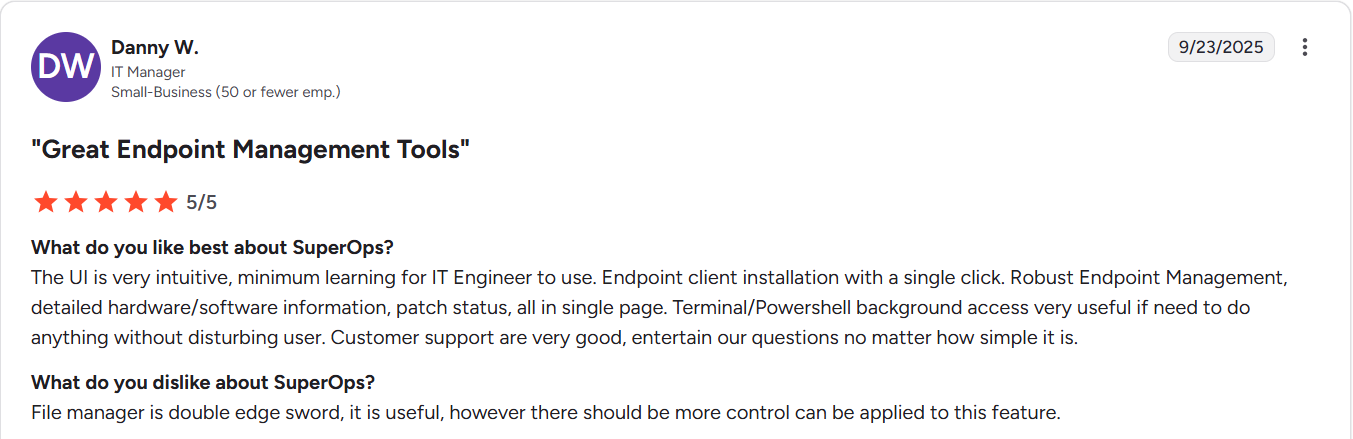Click "What do you dislike" heading
The height and width of the screenshot is (439, 1353).
[x=203, y=382]
